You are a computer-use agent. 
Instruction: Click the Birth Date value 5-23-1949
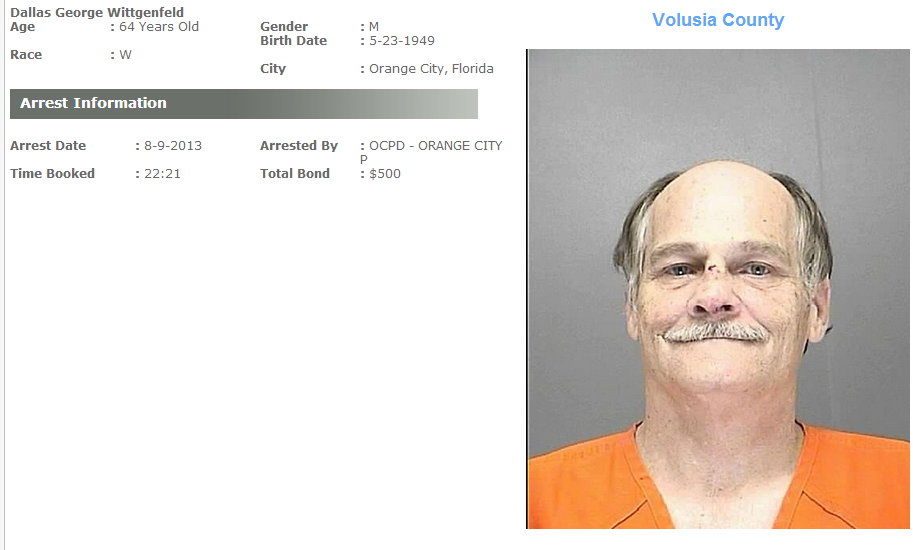[x=402, y=41]
